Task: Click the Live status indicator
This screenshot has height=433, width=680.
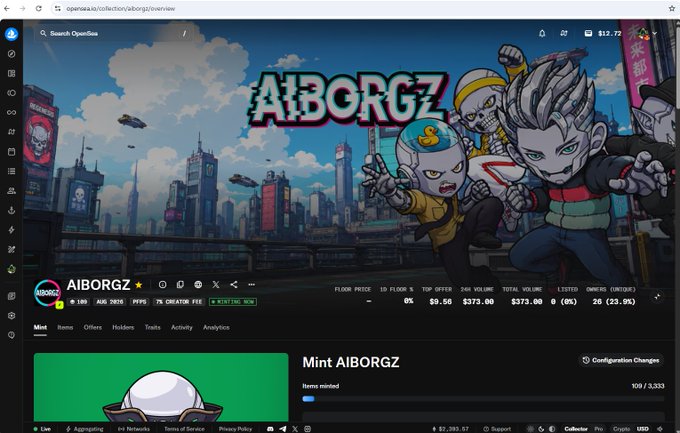Action: tap(42, 429)
